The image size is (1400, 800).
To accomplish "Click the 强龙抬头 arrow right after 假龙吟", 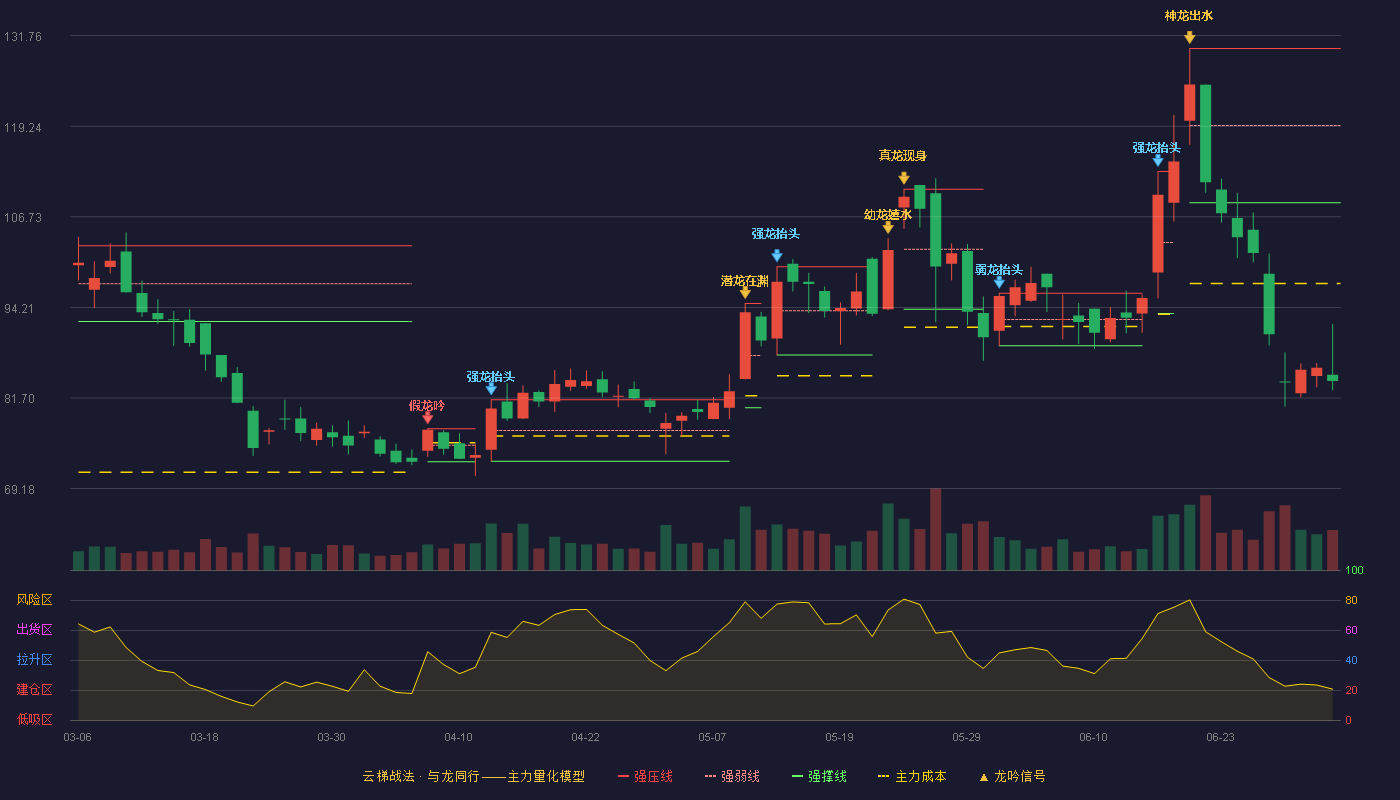I will point(491,388).
